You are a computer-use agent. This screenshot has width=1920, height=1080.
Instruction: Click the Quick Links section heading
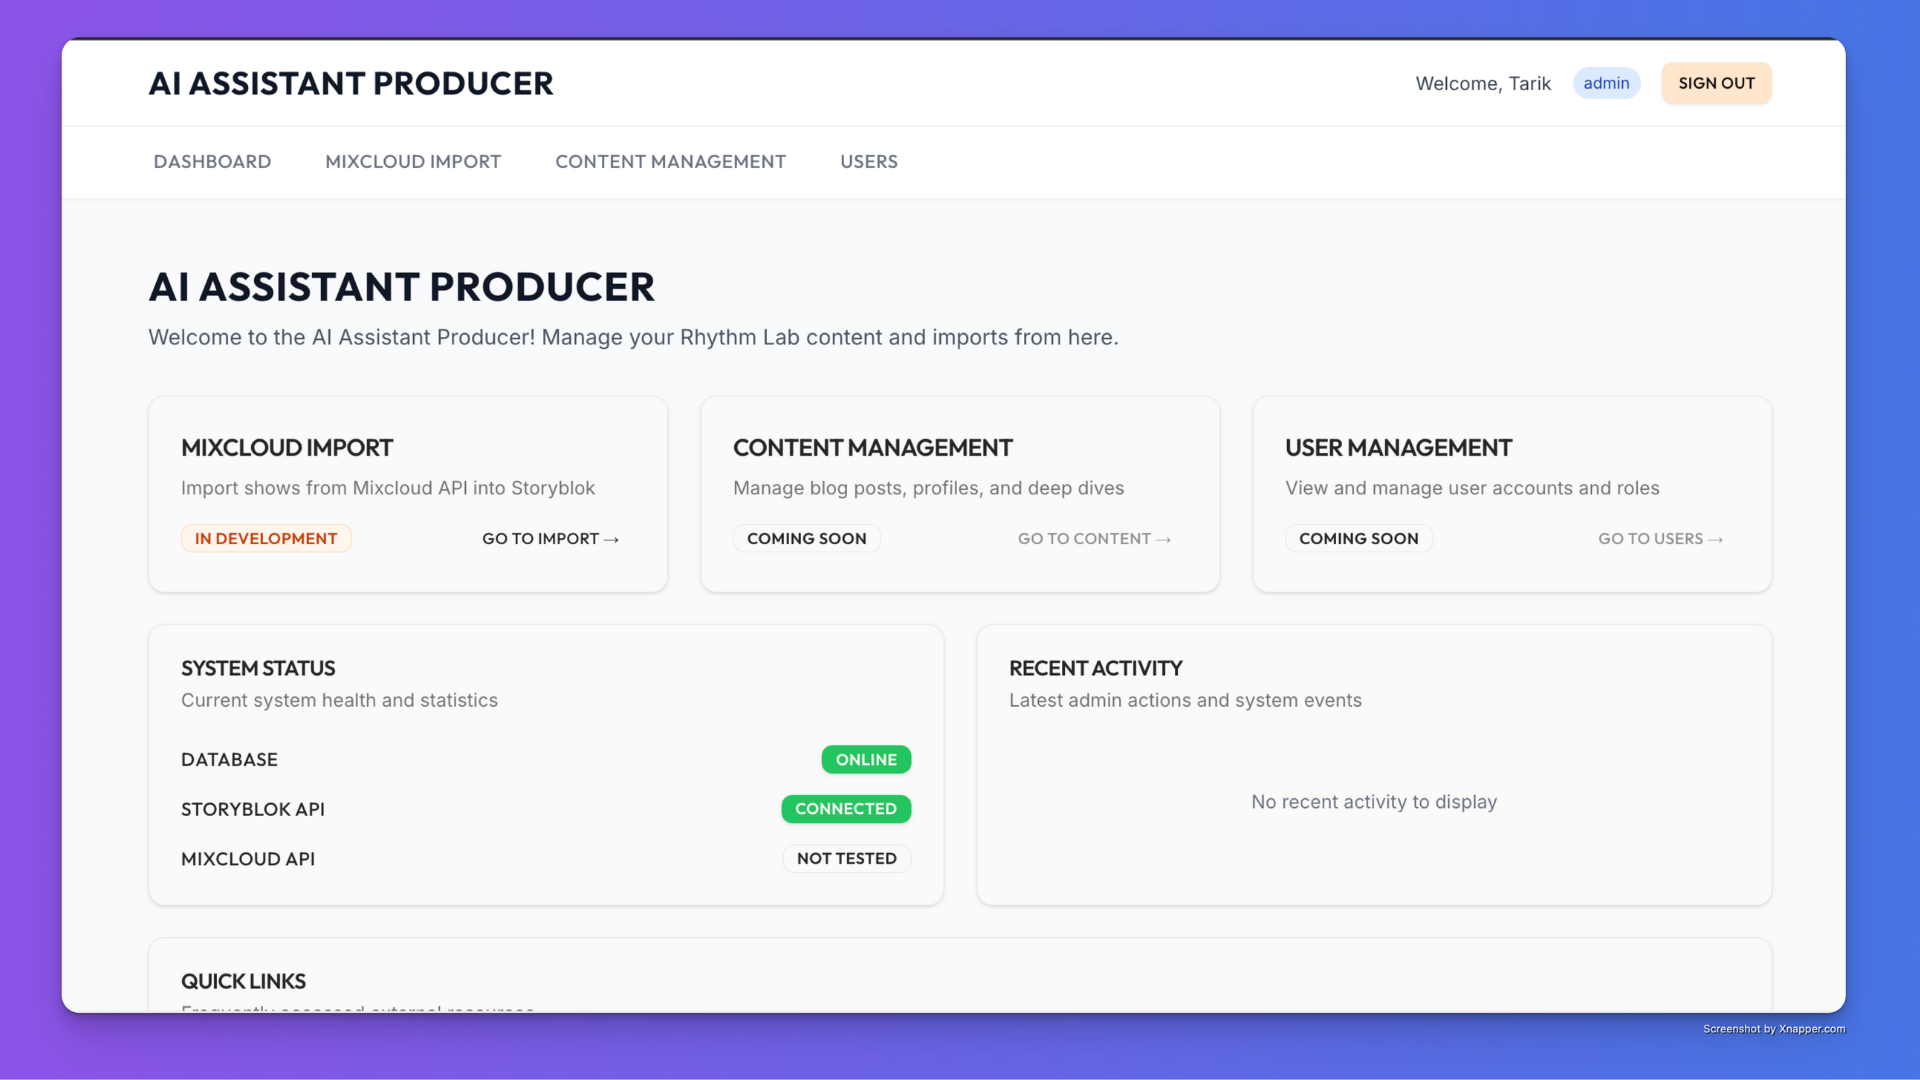243,982
